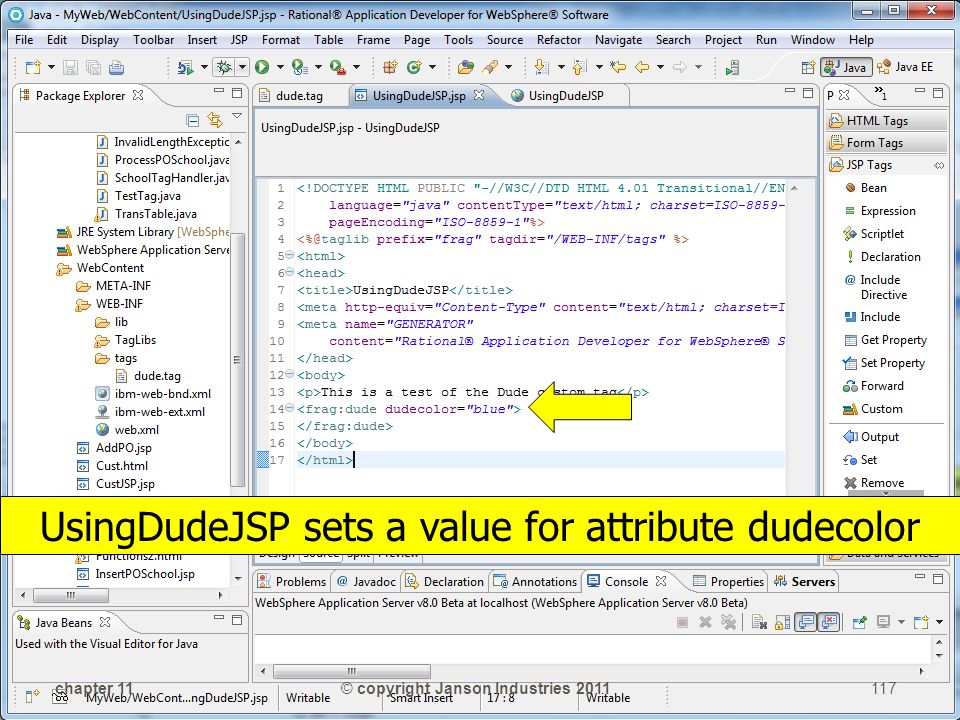Open the Refactor menu
This screenshot has height=720, width=960.
tap(559, 40)
